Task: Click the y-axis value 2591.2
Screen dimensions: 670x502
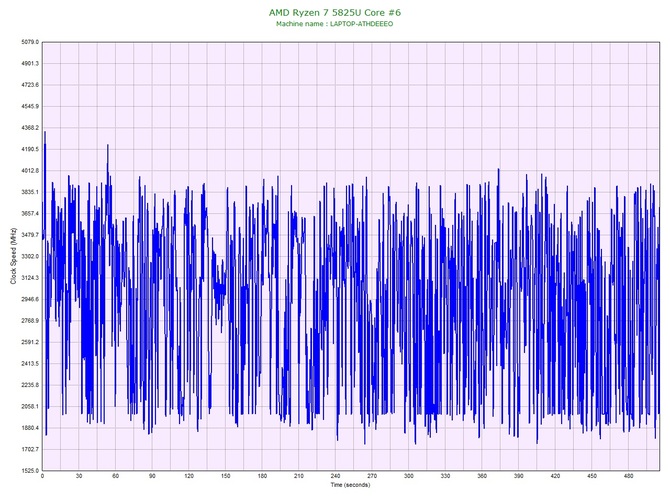Action: coord(30,342)
